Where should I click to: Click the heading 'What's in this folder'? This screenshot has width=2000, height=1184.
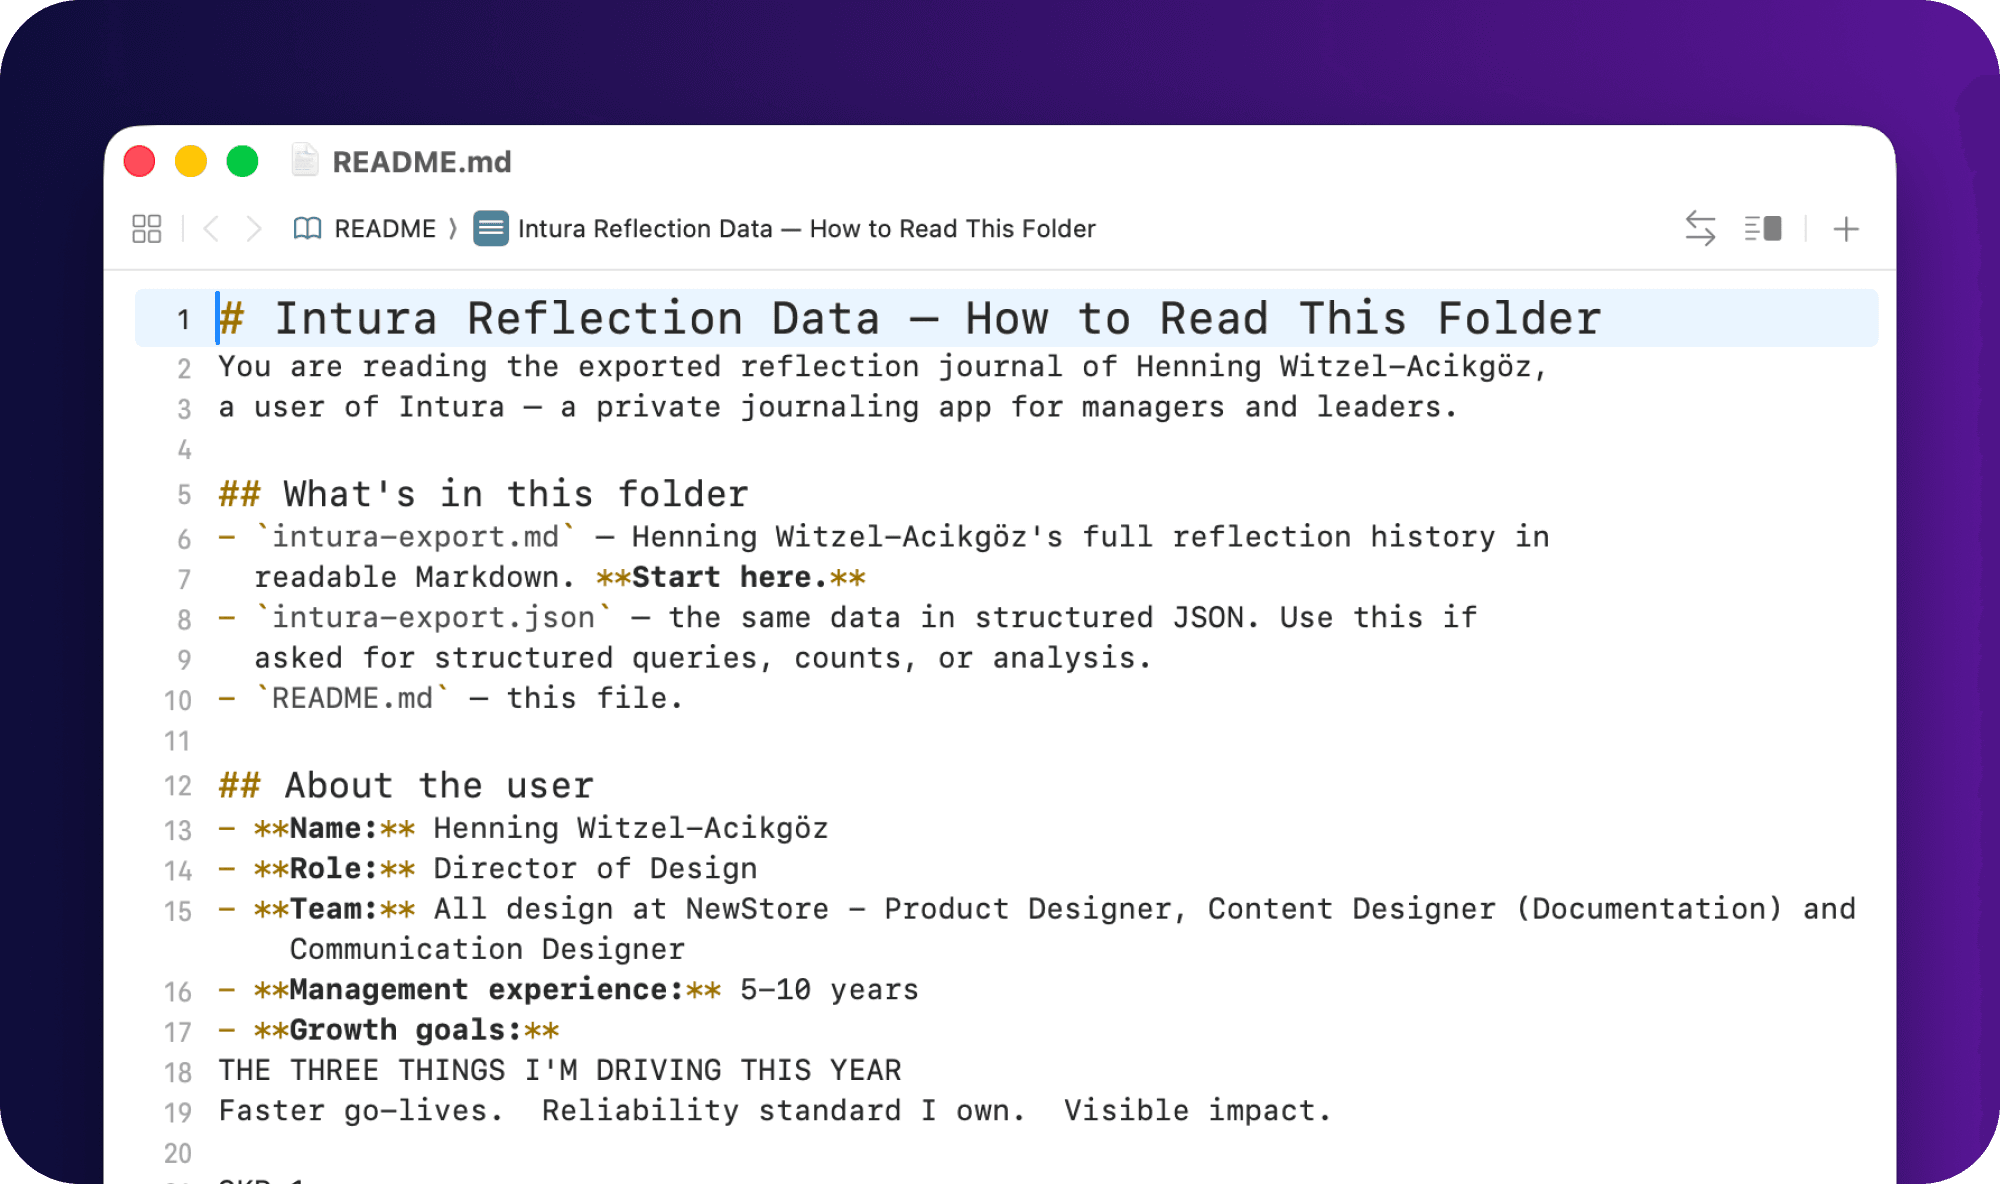(516, 494)
